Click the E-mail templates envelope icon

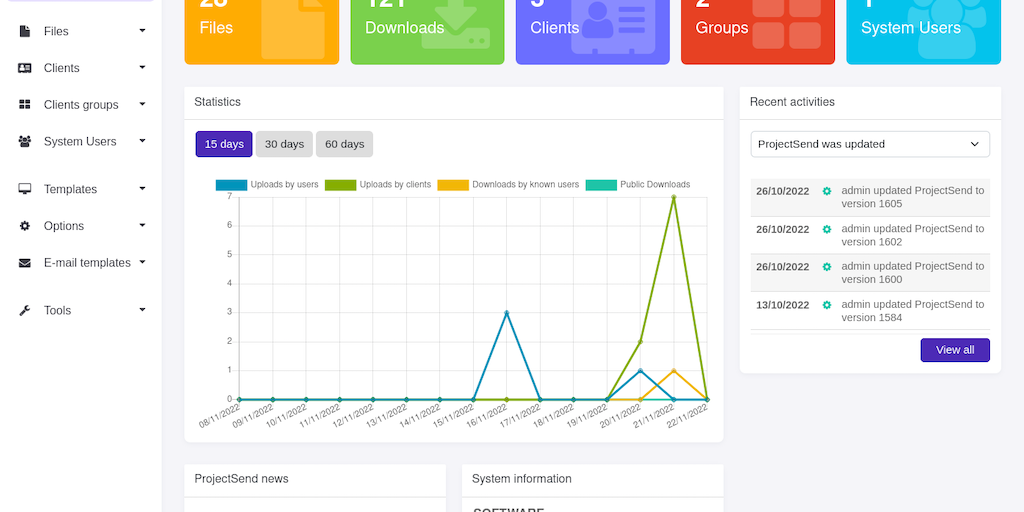click(x=25, y=263)
